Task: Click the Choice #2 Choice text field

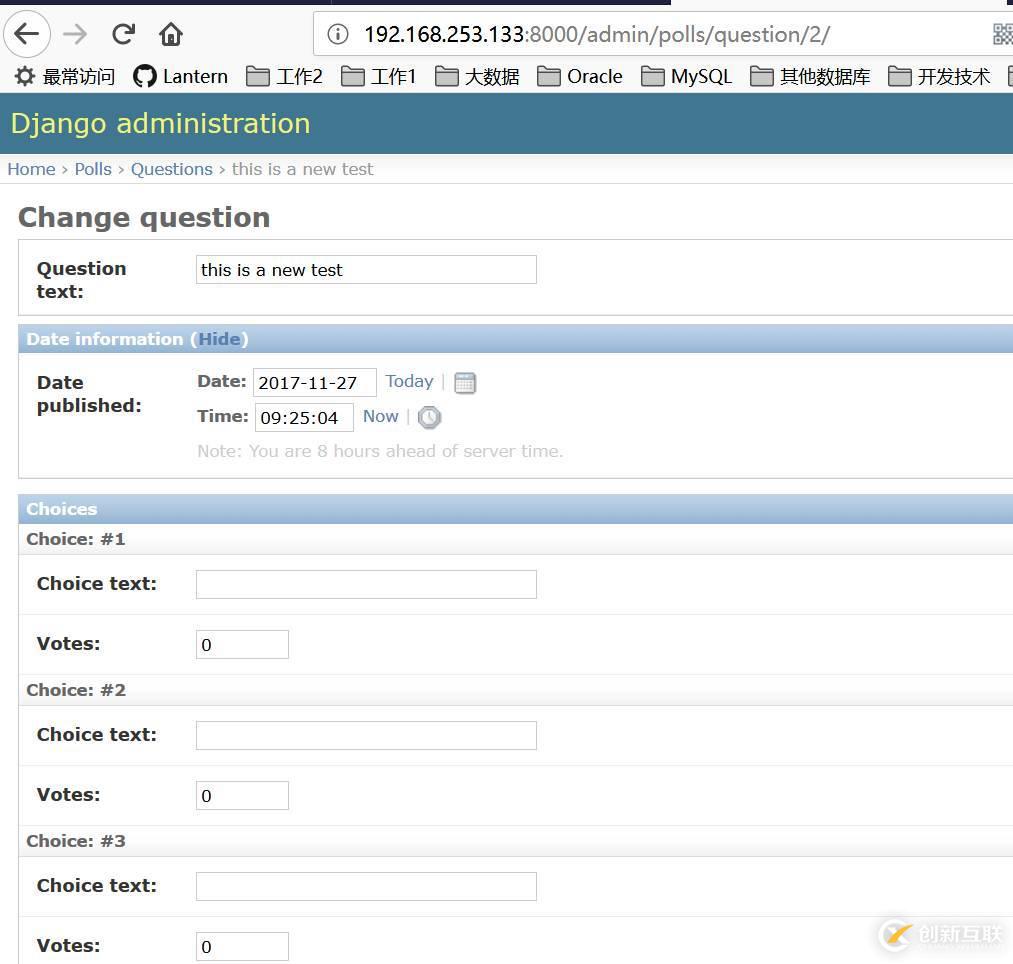Action: click(x=366, y=735)
